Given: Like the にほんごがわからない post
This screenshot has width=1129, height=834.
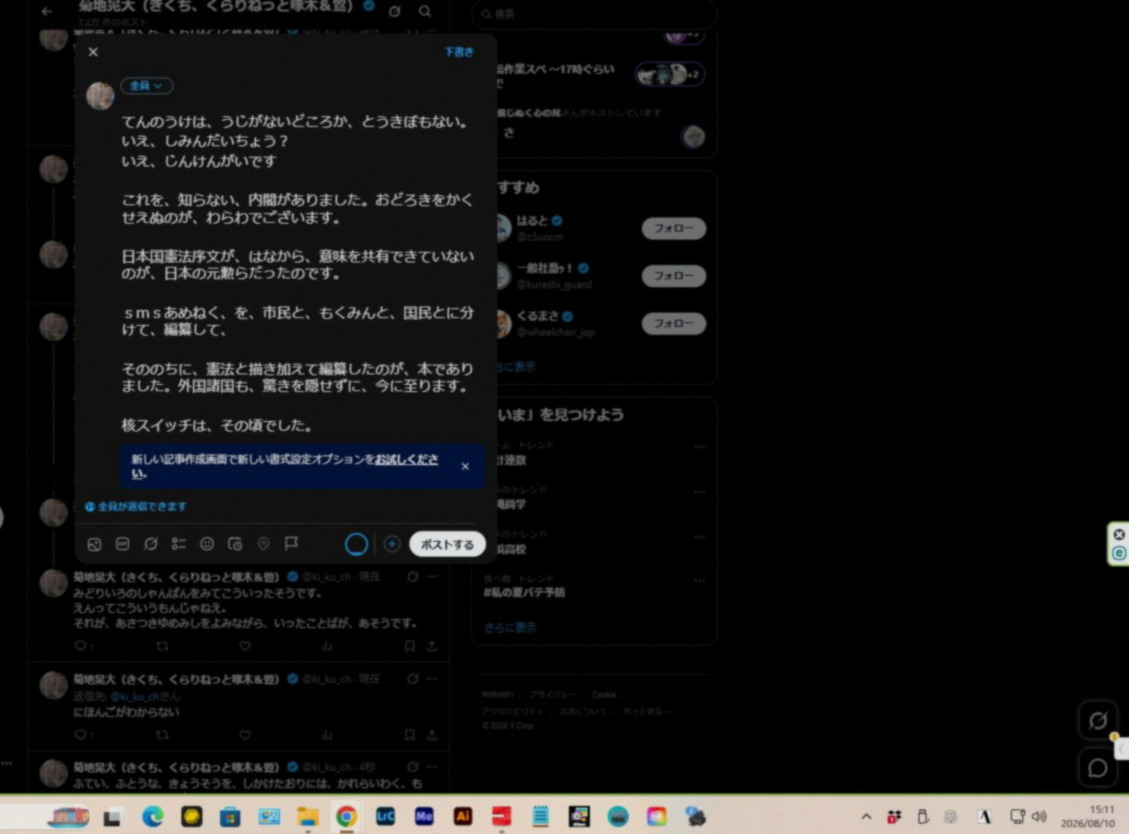Looking at the screenshot, I should click(246, 735).
